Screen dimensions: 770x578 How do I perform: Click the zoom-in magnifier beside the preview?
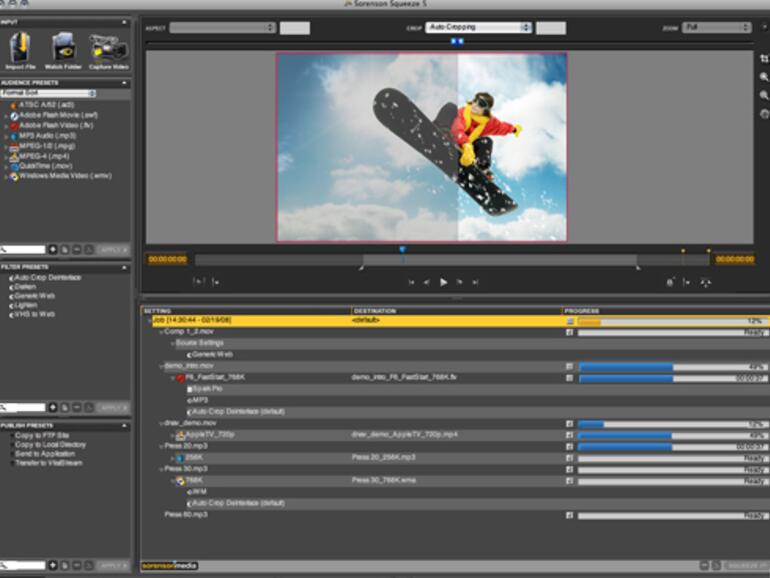point(764,78)
